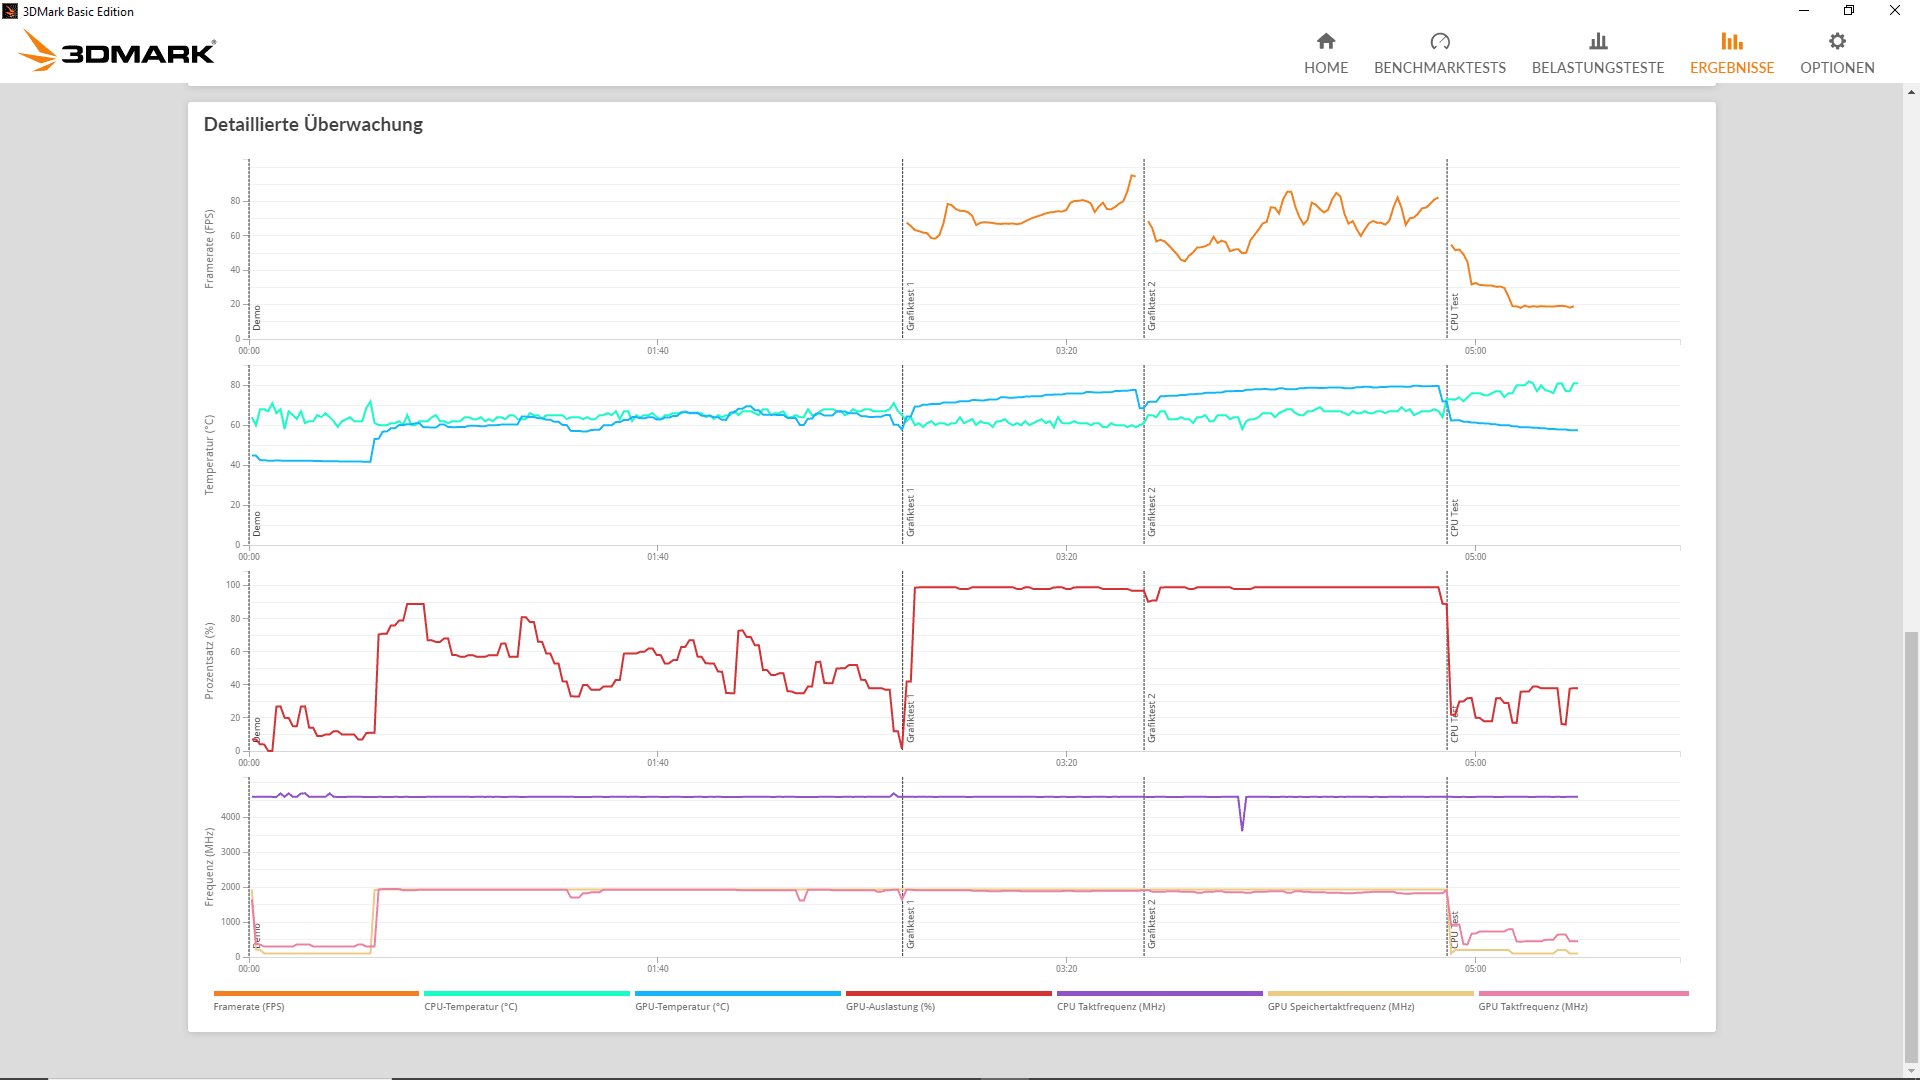The width and height of the screenshot is (1920, 1080).
Task: Click Grafiktest 1 marker in frequency chart
Action: point(911,924)
